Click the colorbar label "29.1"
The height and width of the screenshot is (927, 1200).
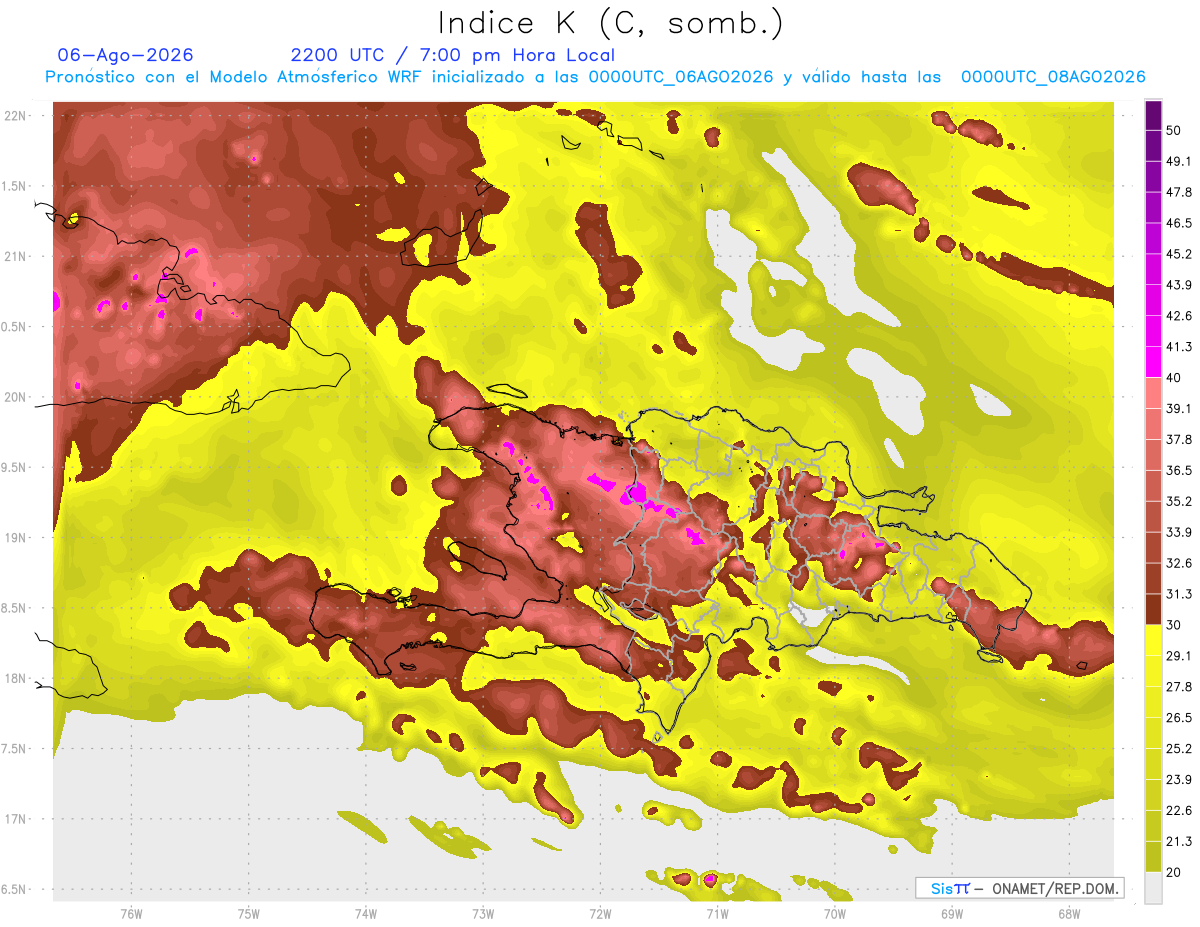tap(1179, 656)
